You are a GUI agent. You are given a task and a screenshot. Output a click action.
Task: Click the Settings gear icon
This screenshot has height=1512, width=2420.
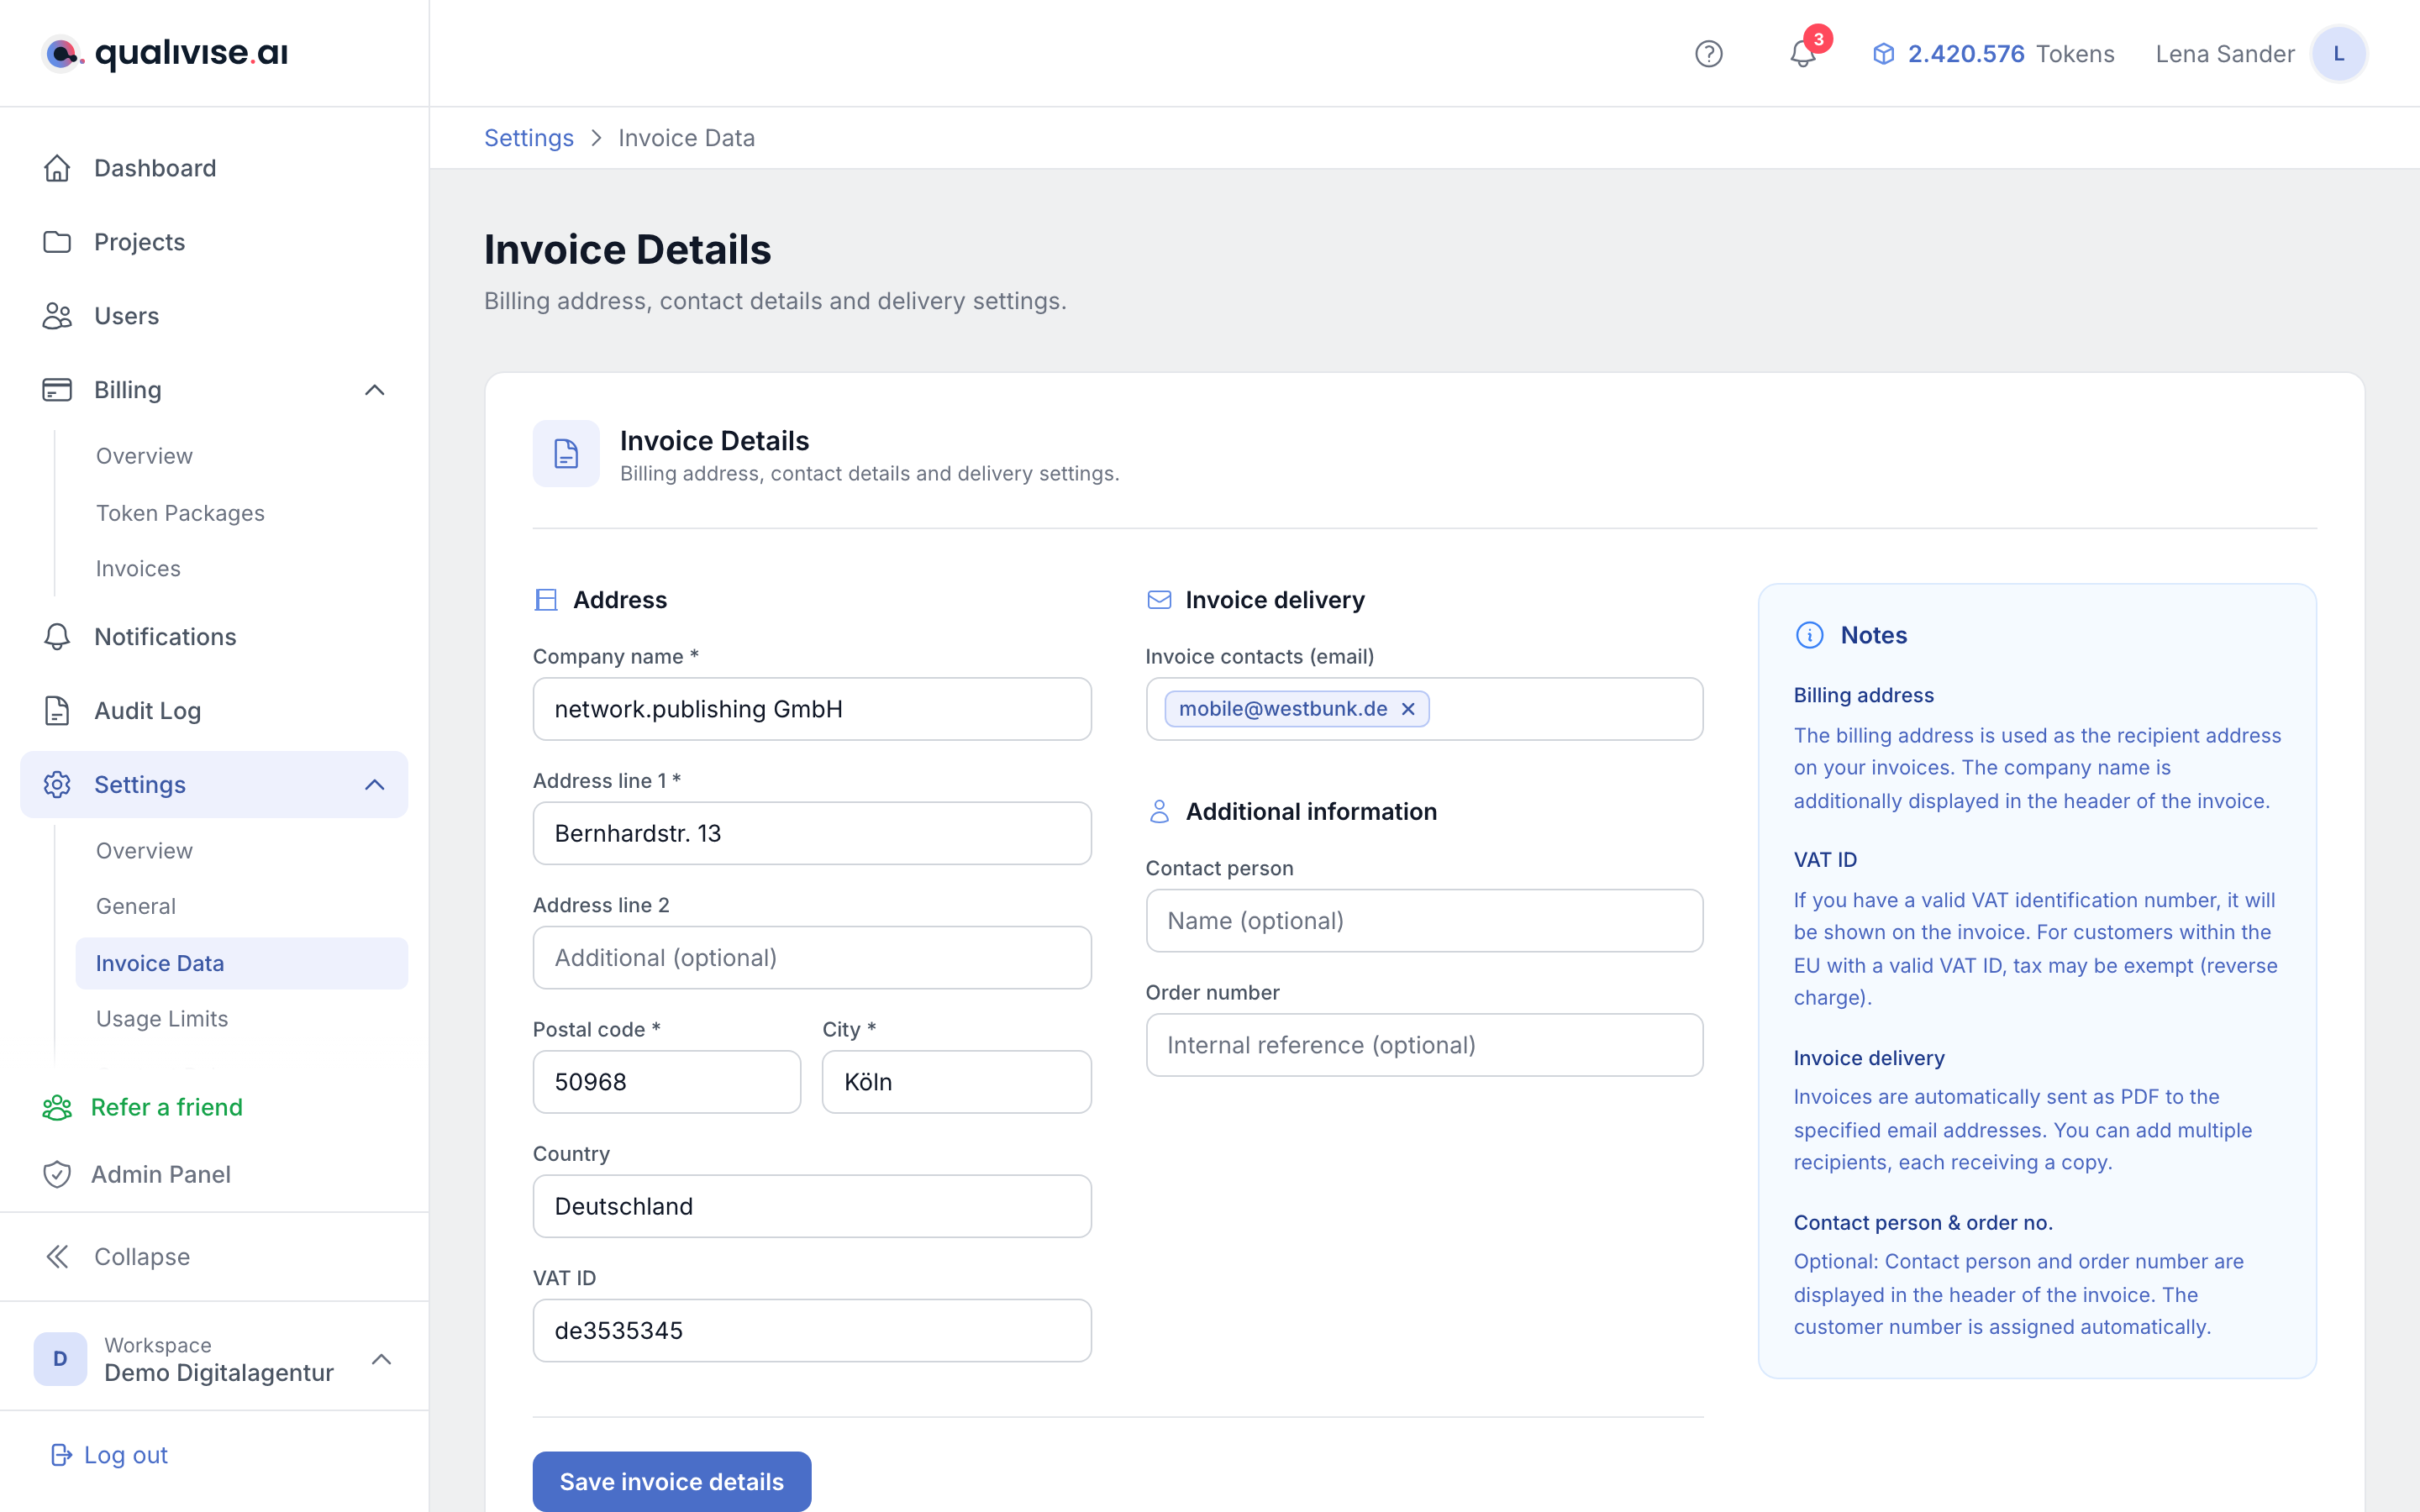pyautogui.click(x=57, y=785)
